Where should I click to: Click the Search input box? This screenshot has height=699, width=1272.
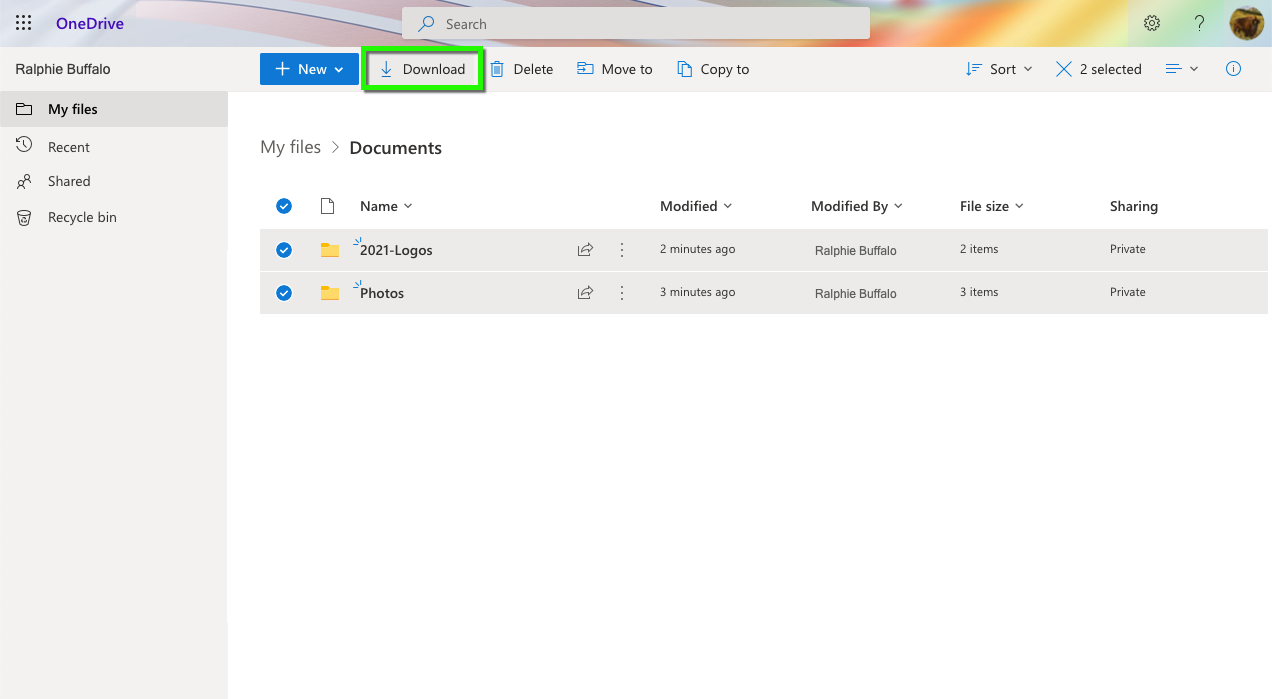tap(636, 24)
